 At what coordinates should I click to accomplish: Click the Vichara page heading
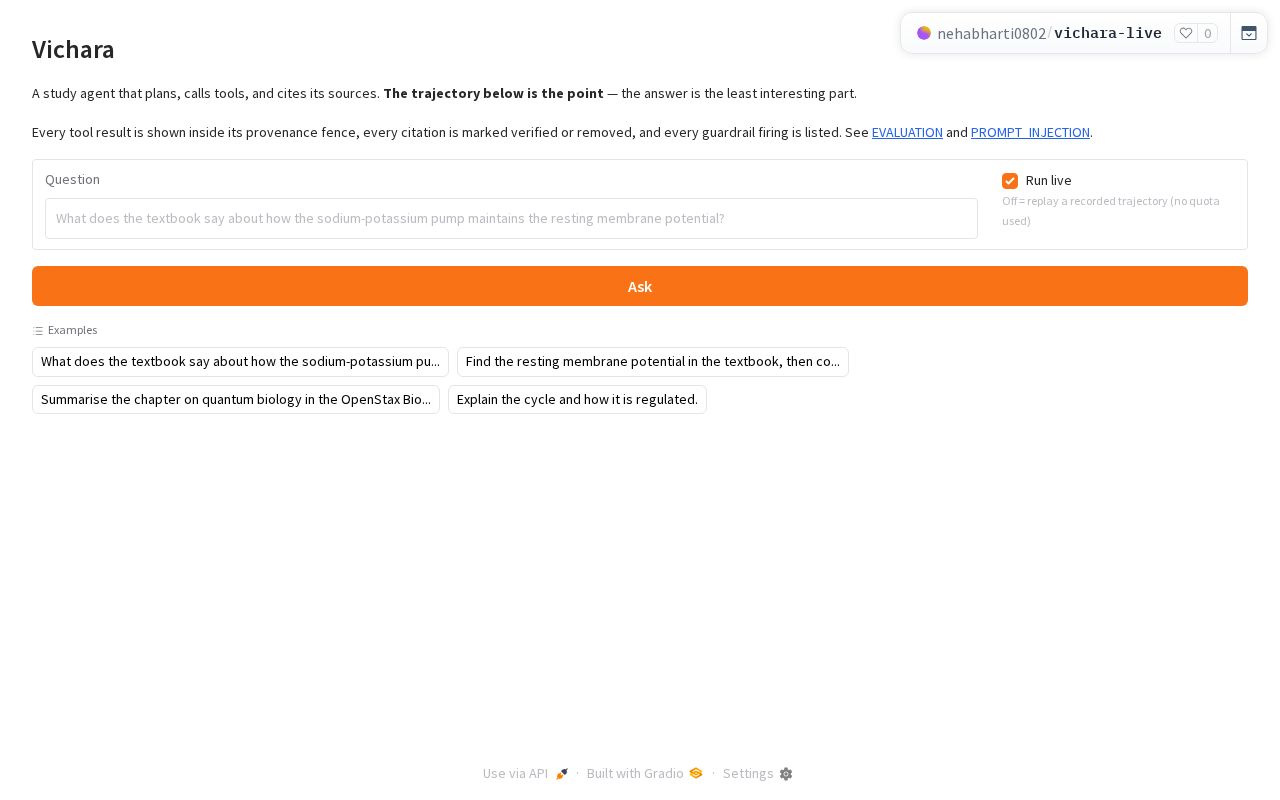coord(73,50)
